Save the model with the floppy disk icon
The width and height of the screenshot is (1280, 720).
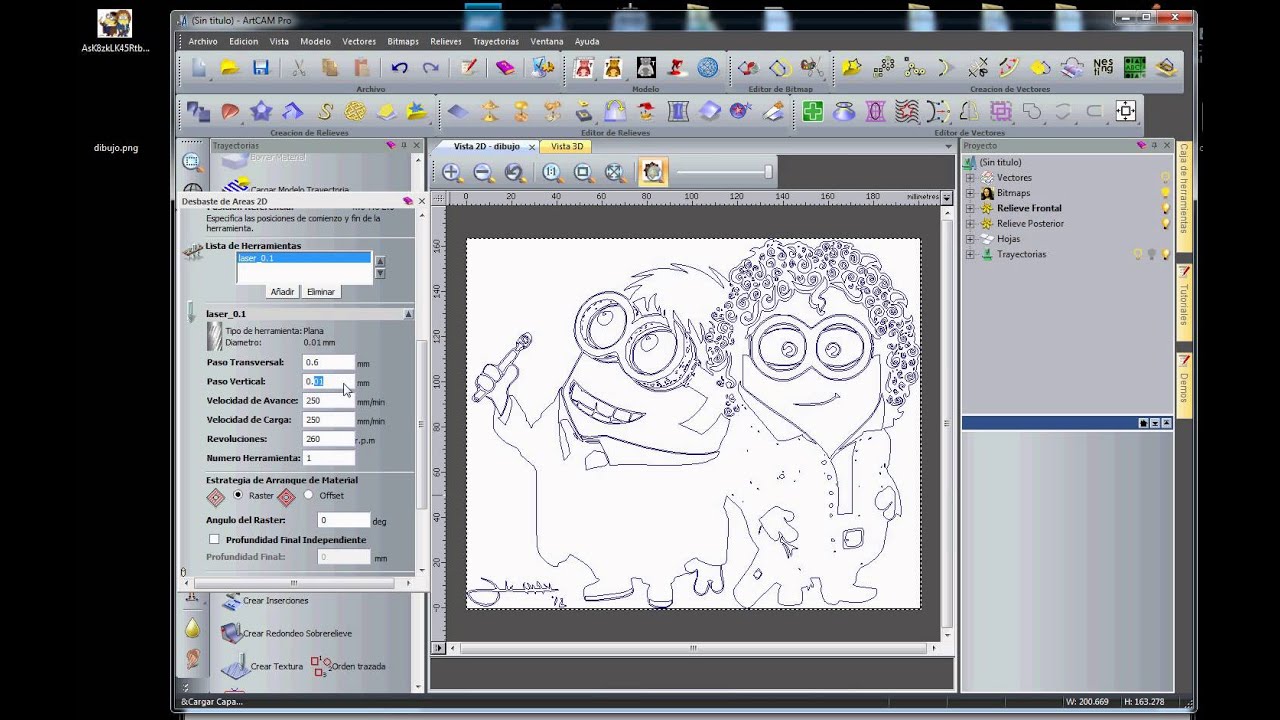[x=261, y=68]
